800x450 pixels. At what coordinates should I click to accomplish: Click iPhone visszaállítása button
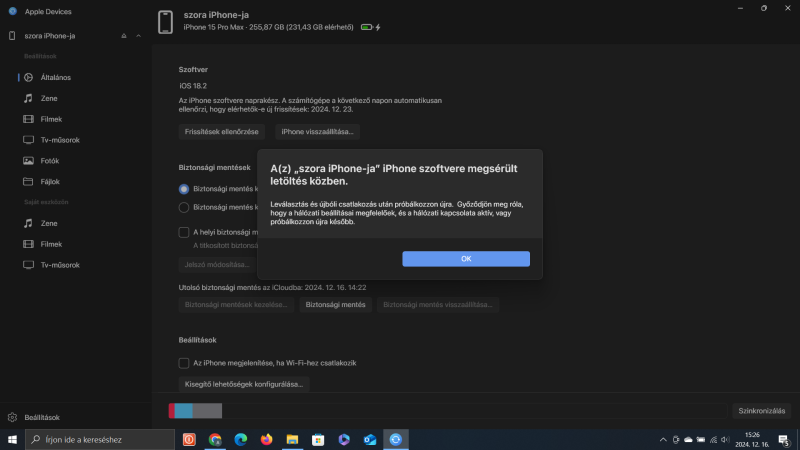click(317, 132)
